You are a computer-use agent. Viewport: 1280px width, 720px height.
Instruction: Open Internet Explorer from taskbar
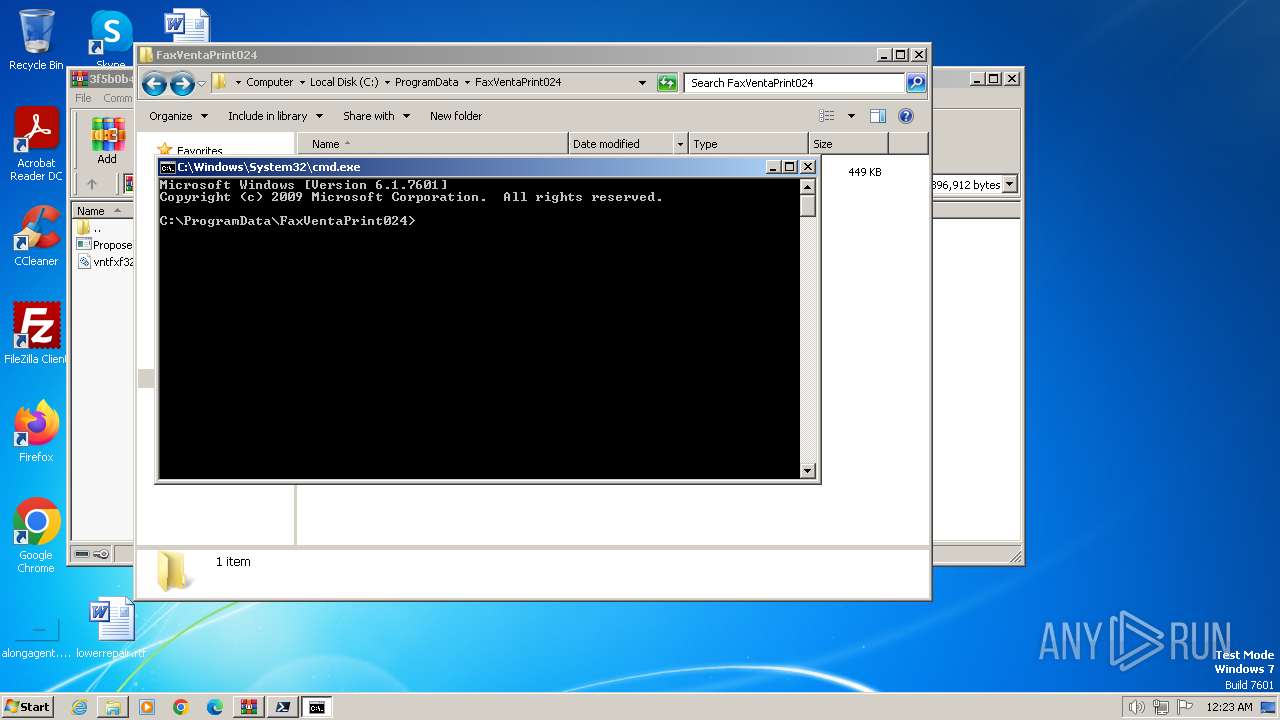(79, 707)
